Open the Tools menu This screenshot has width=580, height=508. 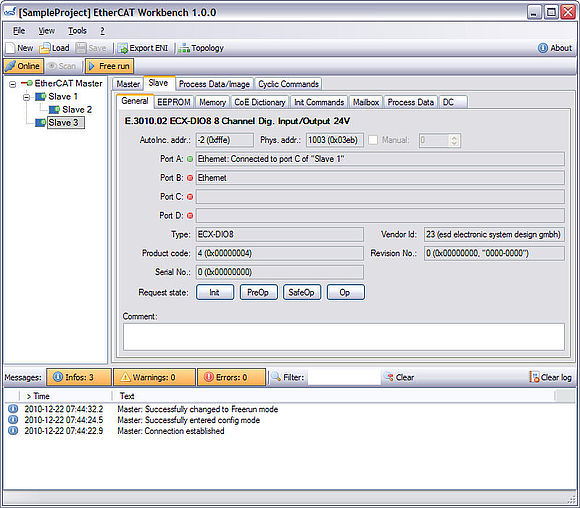77,31
